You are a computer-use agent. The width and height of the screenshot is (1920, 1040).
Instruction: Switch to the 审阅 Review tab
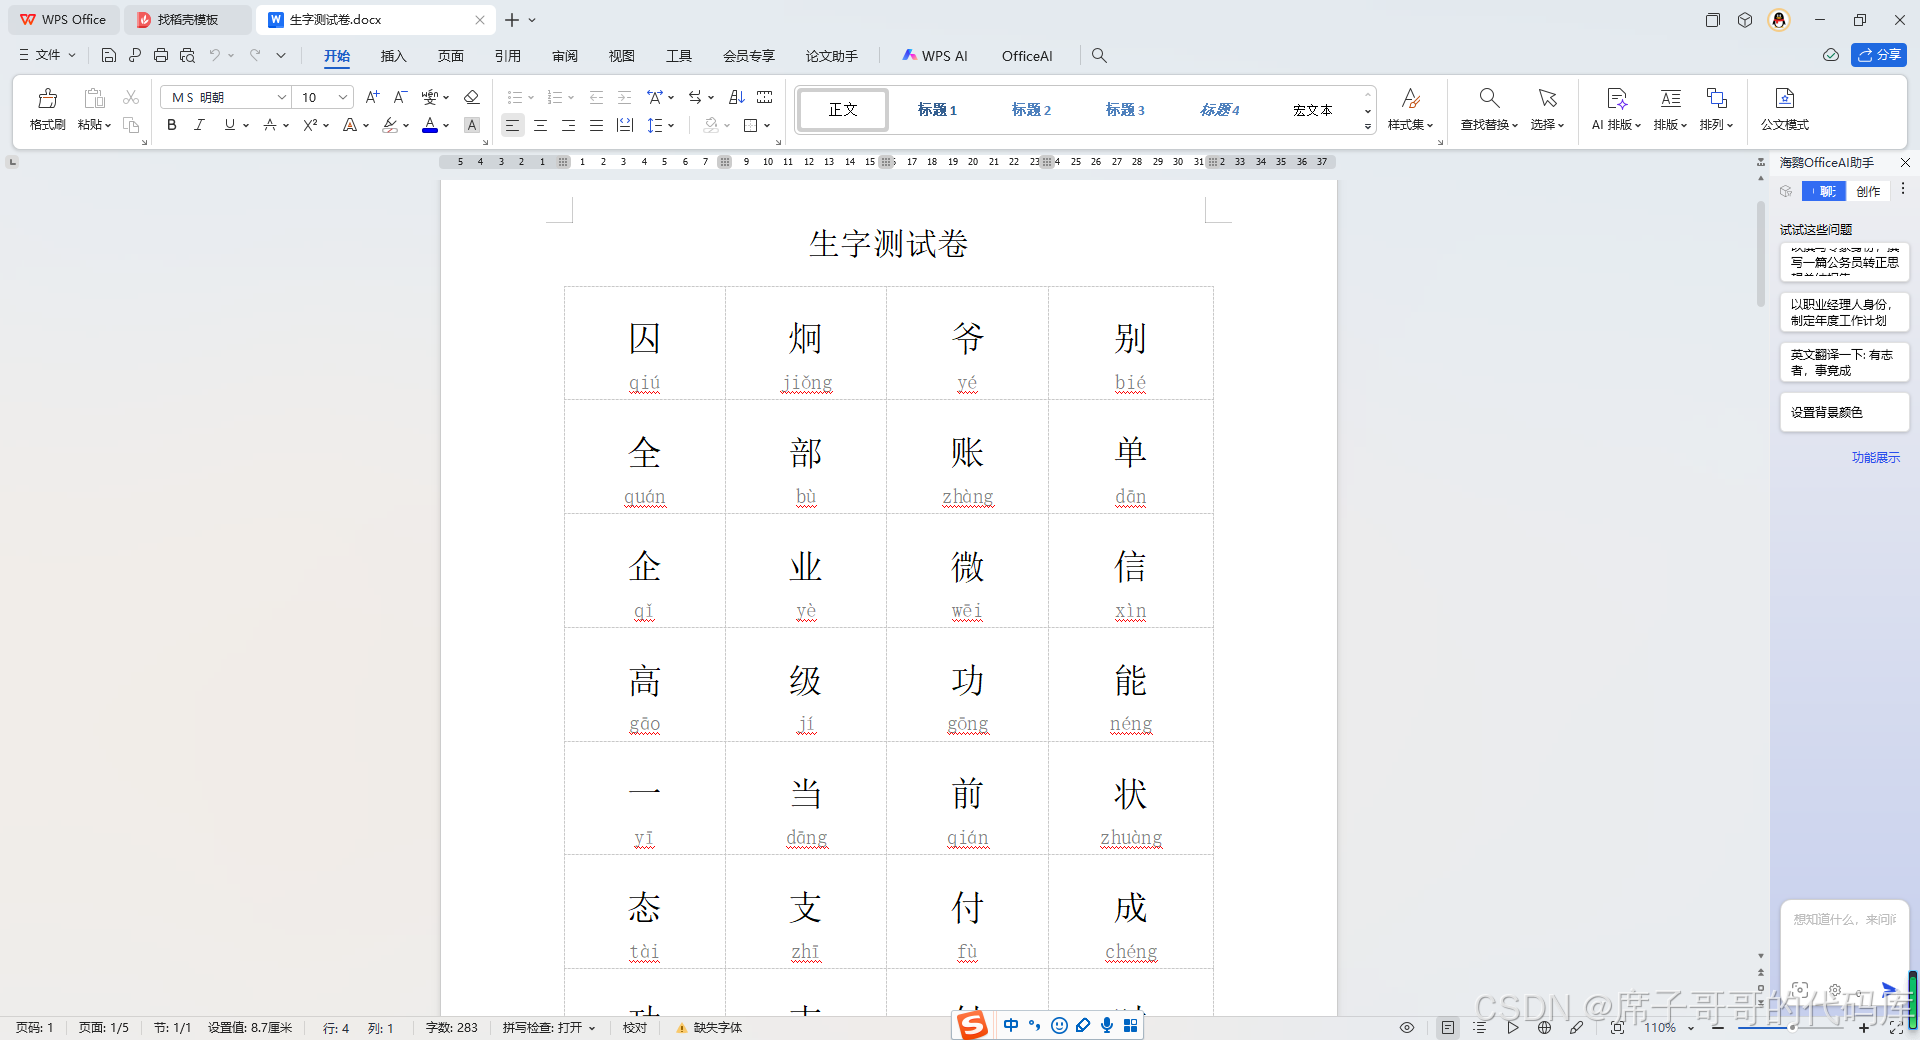click(x=565, y=56)
